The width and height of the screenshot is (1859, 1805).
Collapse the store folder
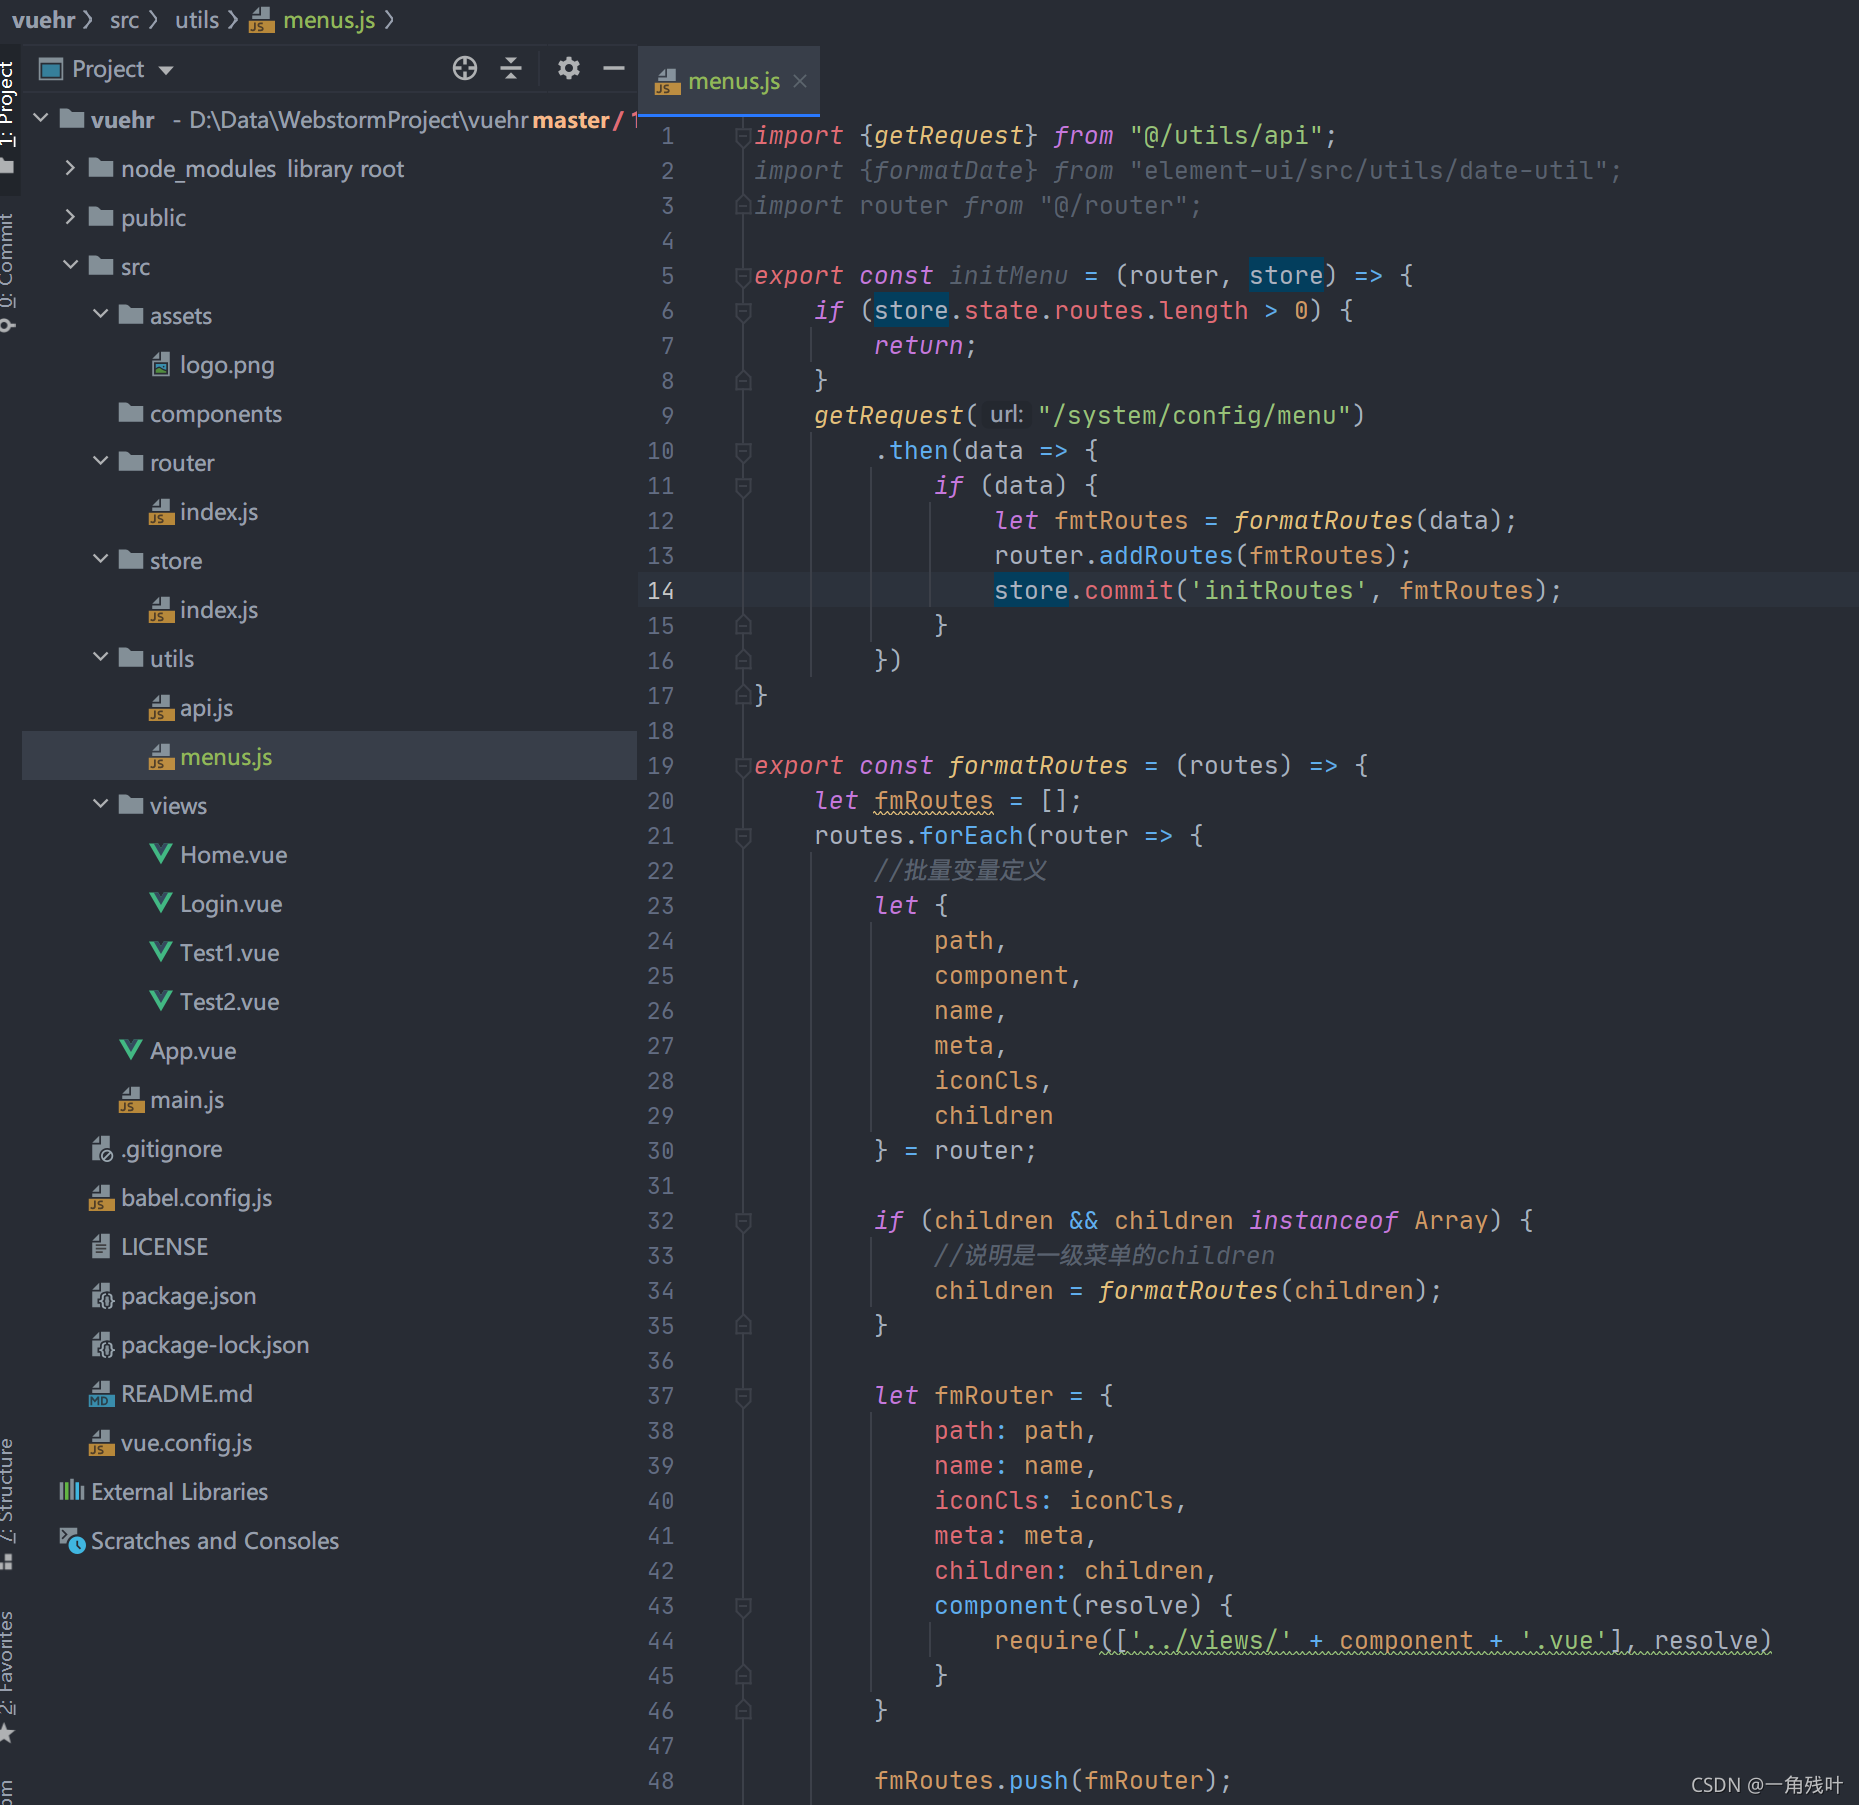point(100,560)
